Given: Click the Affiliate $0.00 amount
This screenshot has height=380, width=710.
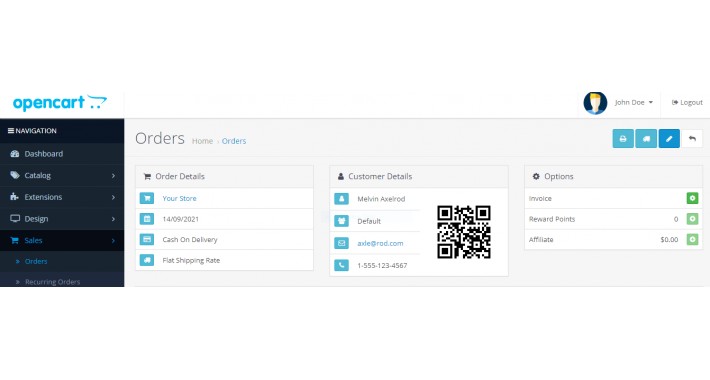Looking at the screenshot, I should 669,240.
